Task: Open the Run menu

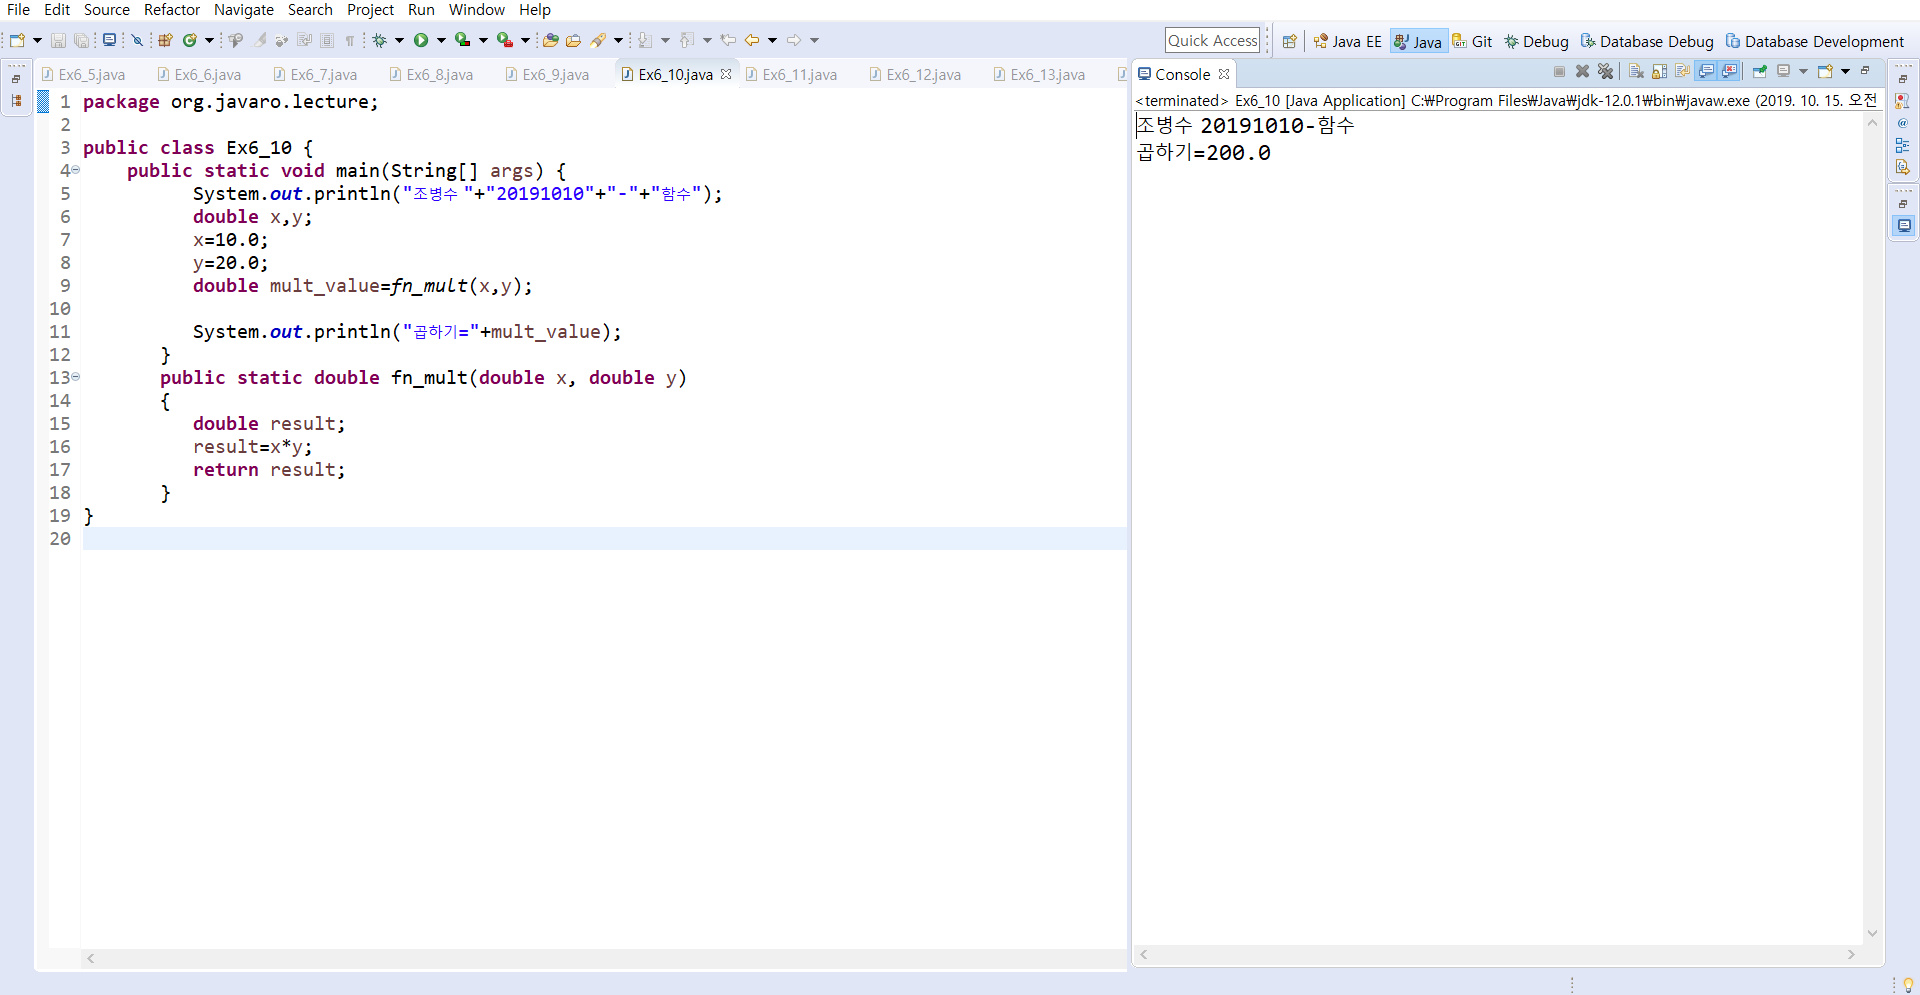Action: [x=421, y=10]
